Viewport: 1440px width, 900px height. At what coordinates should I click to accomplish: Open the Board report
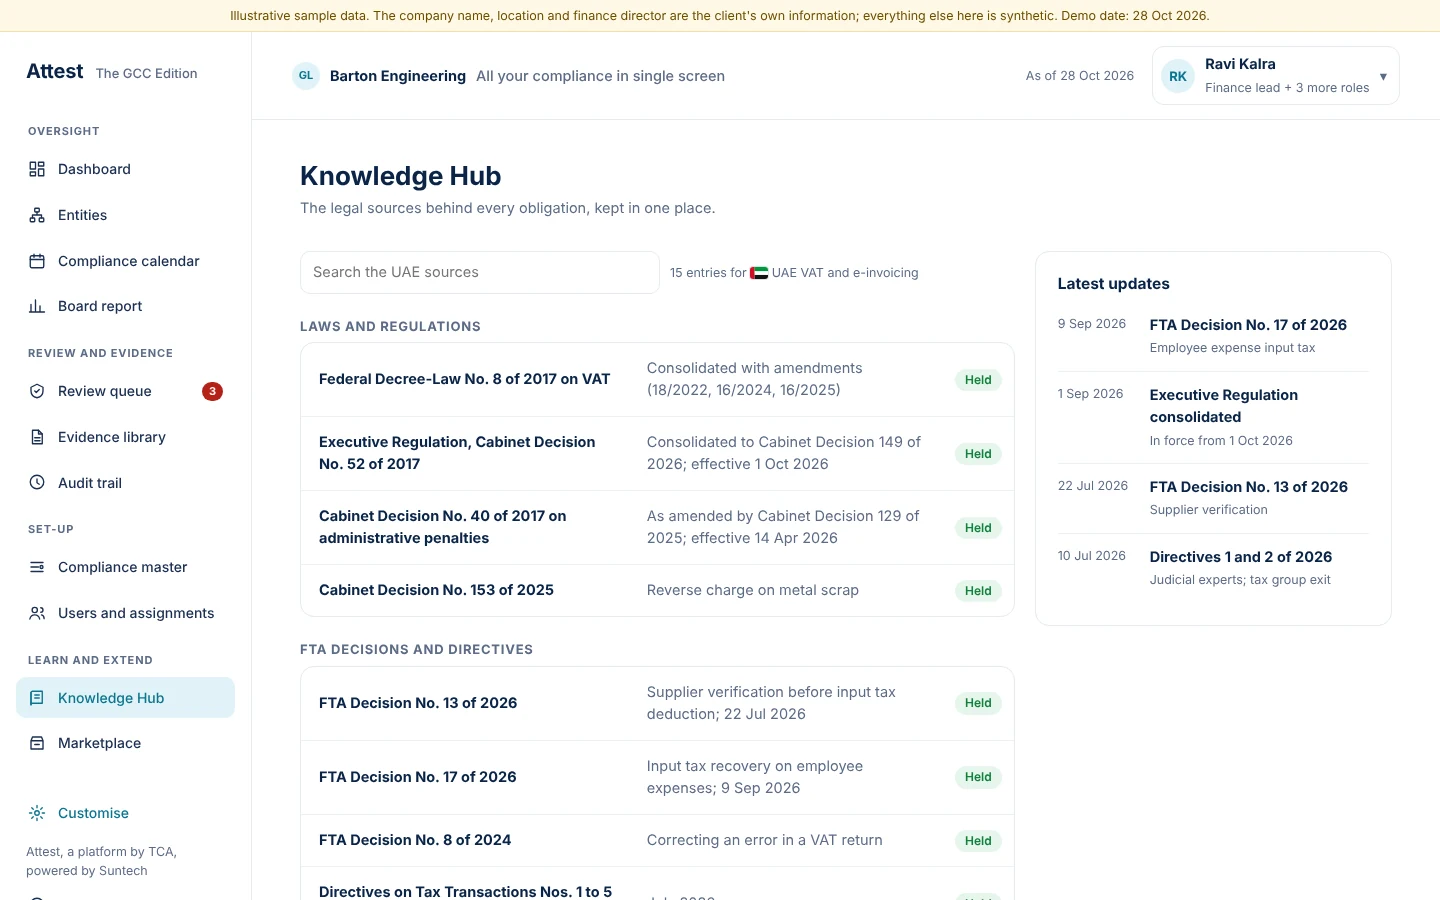point(125,306)
